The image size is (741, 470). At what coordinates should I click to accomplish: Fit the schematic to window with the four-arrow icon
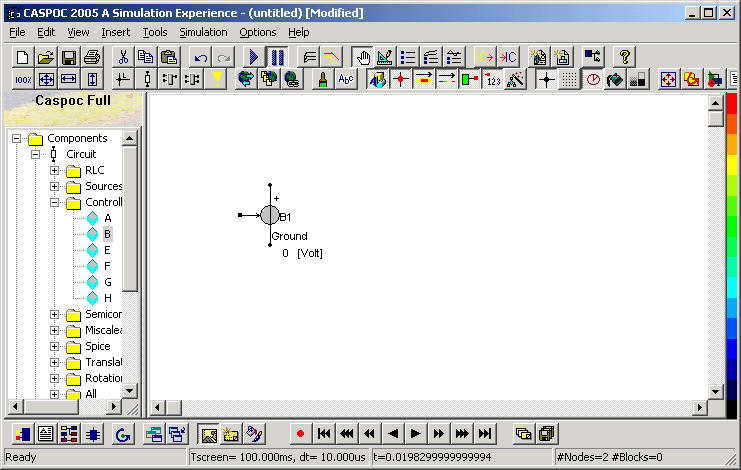46,79
